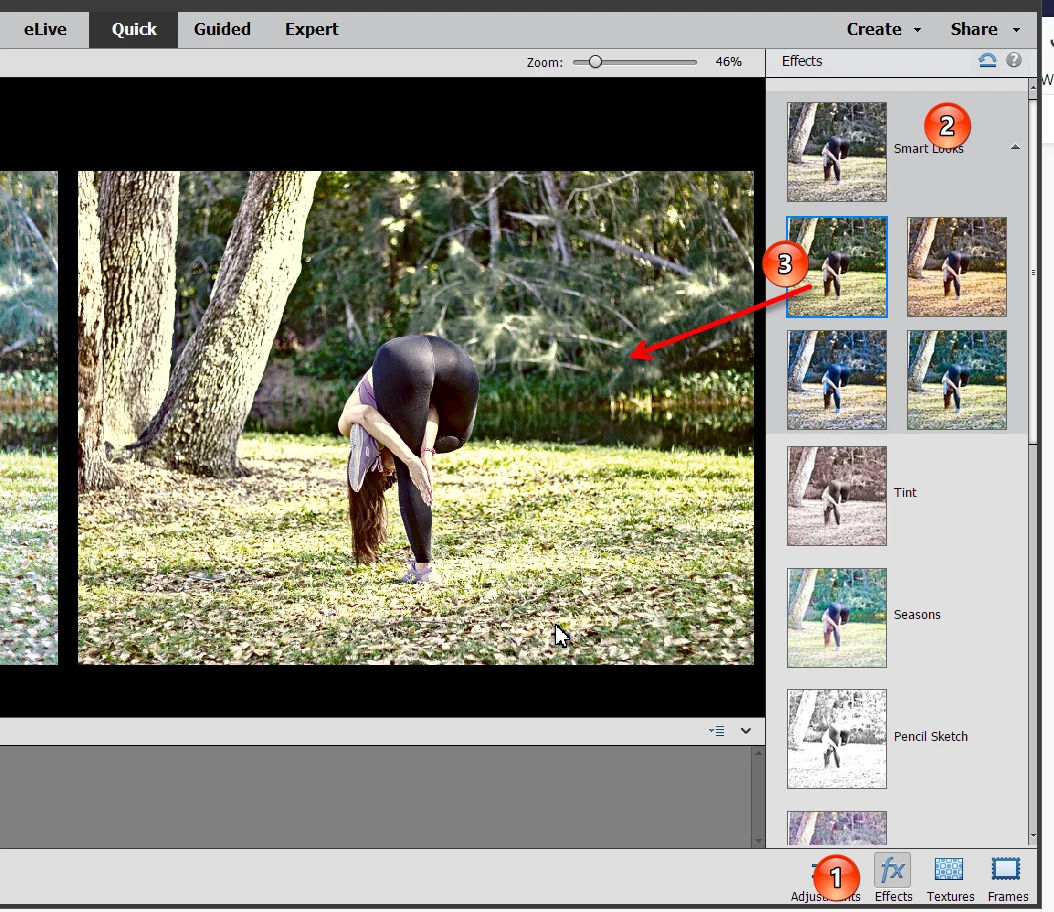Click the After preview photo on canvas
Image resolution: width=1054 pixels, height=912 pixels.
click(x=415, y=417)
